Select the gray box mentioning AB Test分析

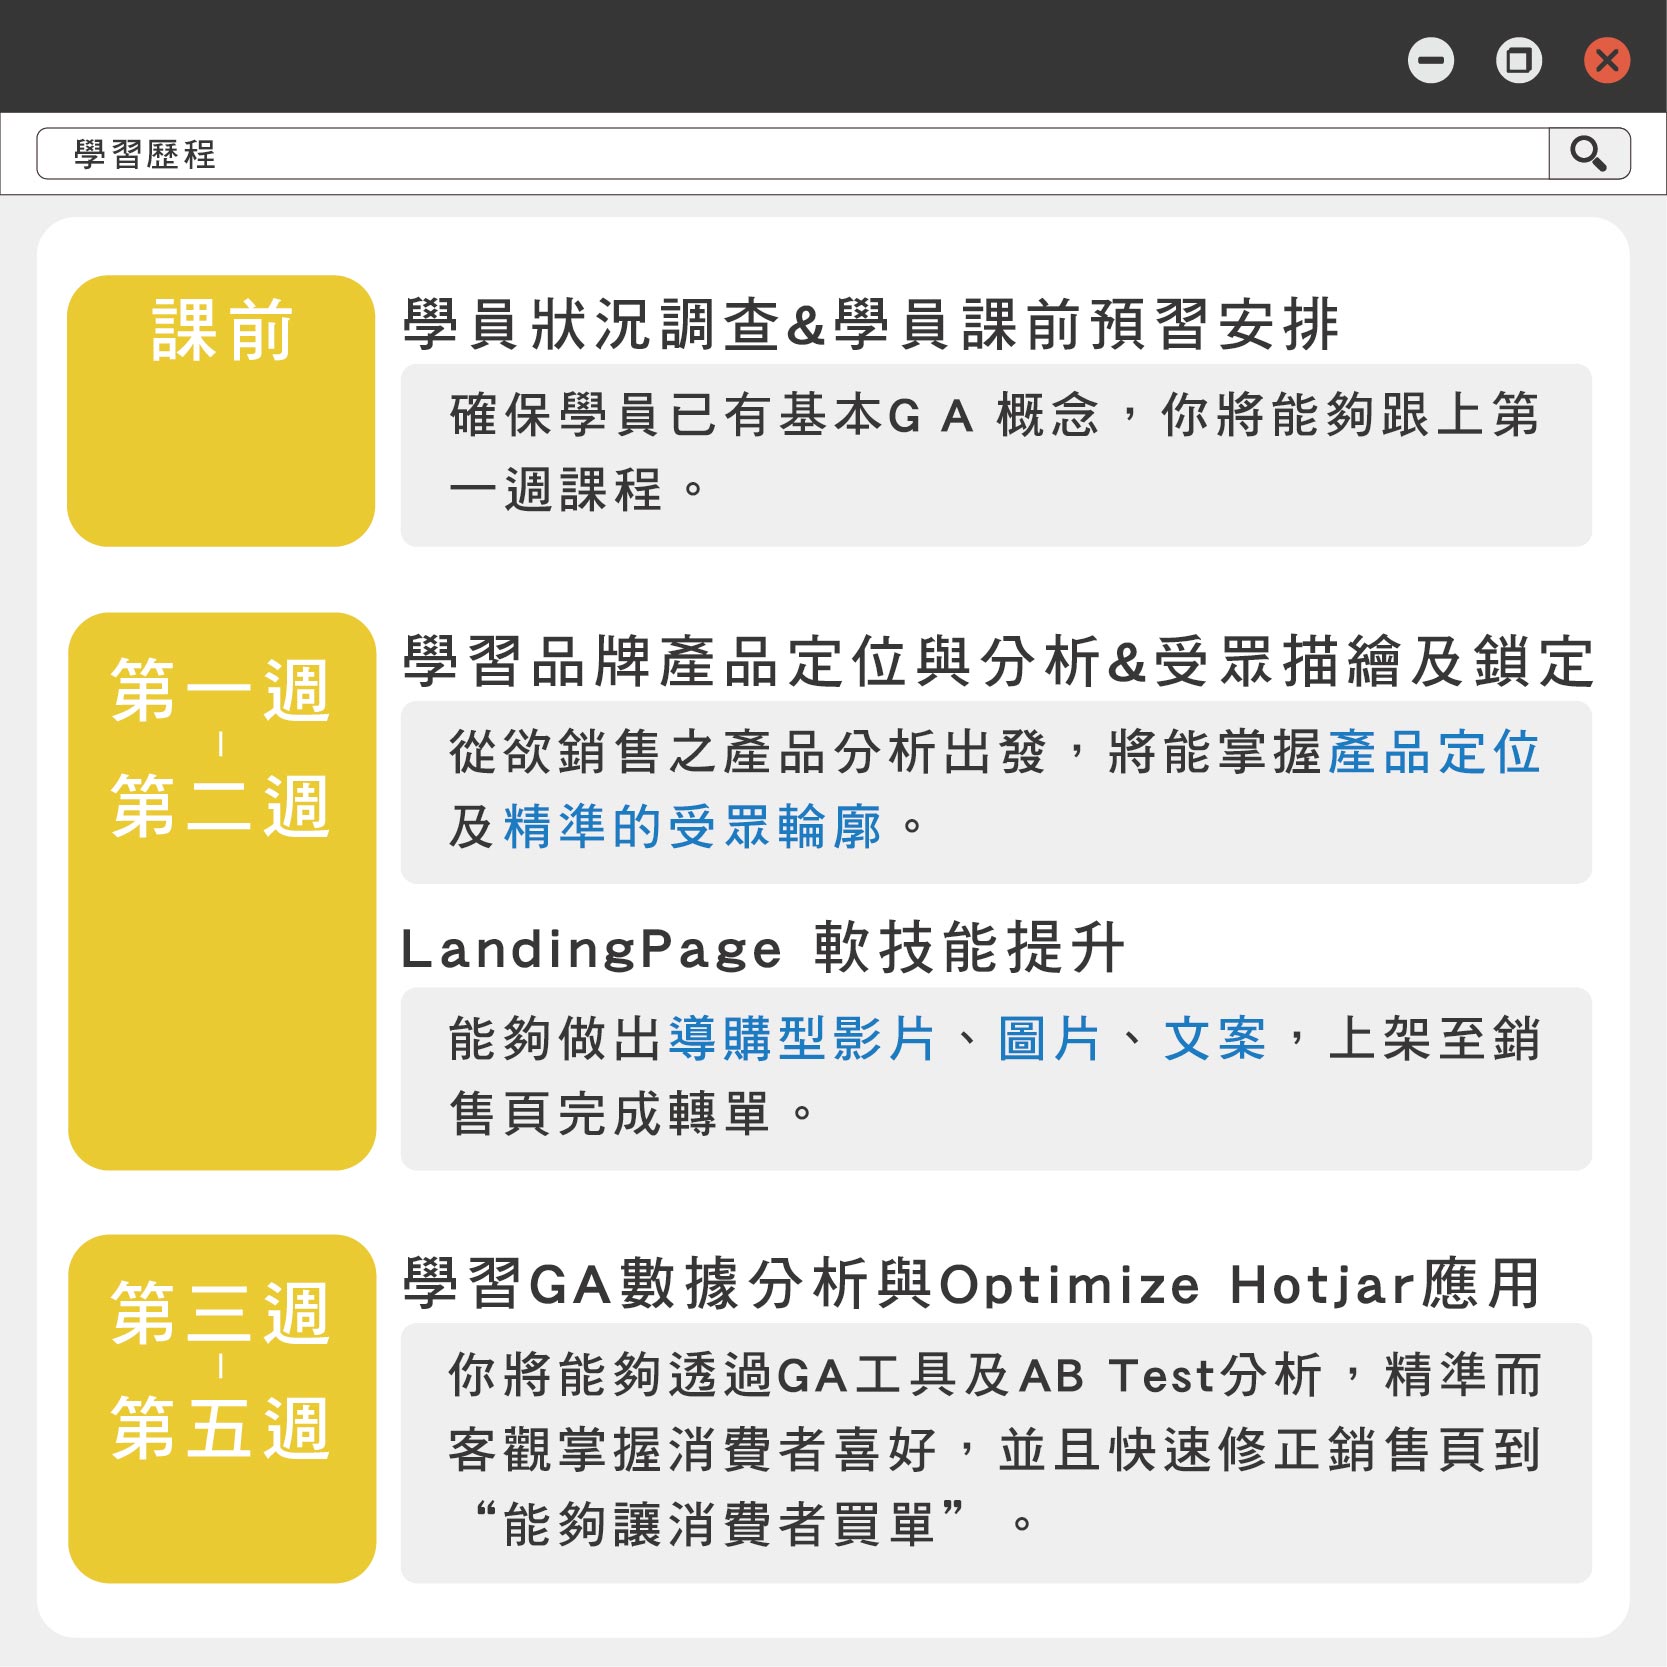click(995, 1452)
